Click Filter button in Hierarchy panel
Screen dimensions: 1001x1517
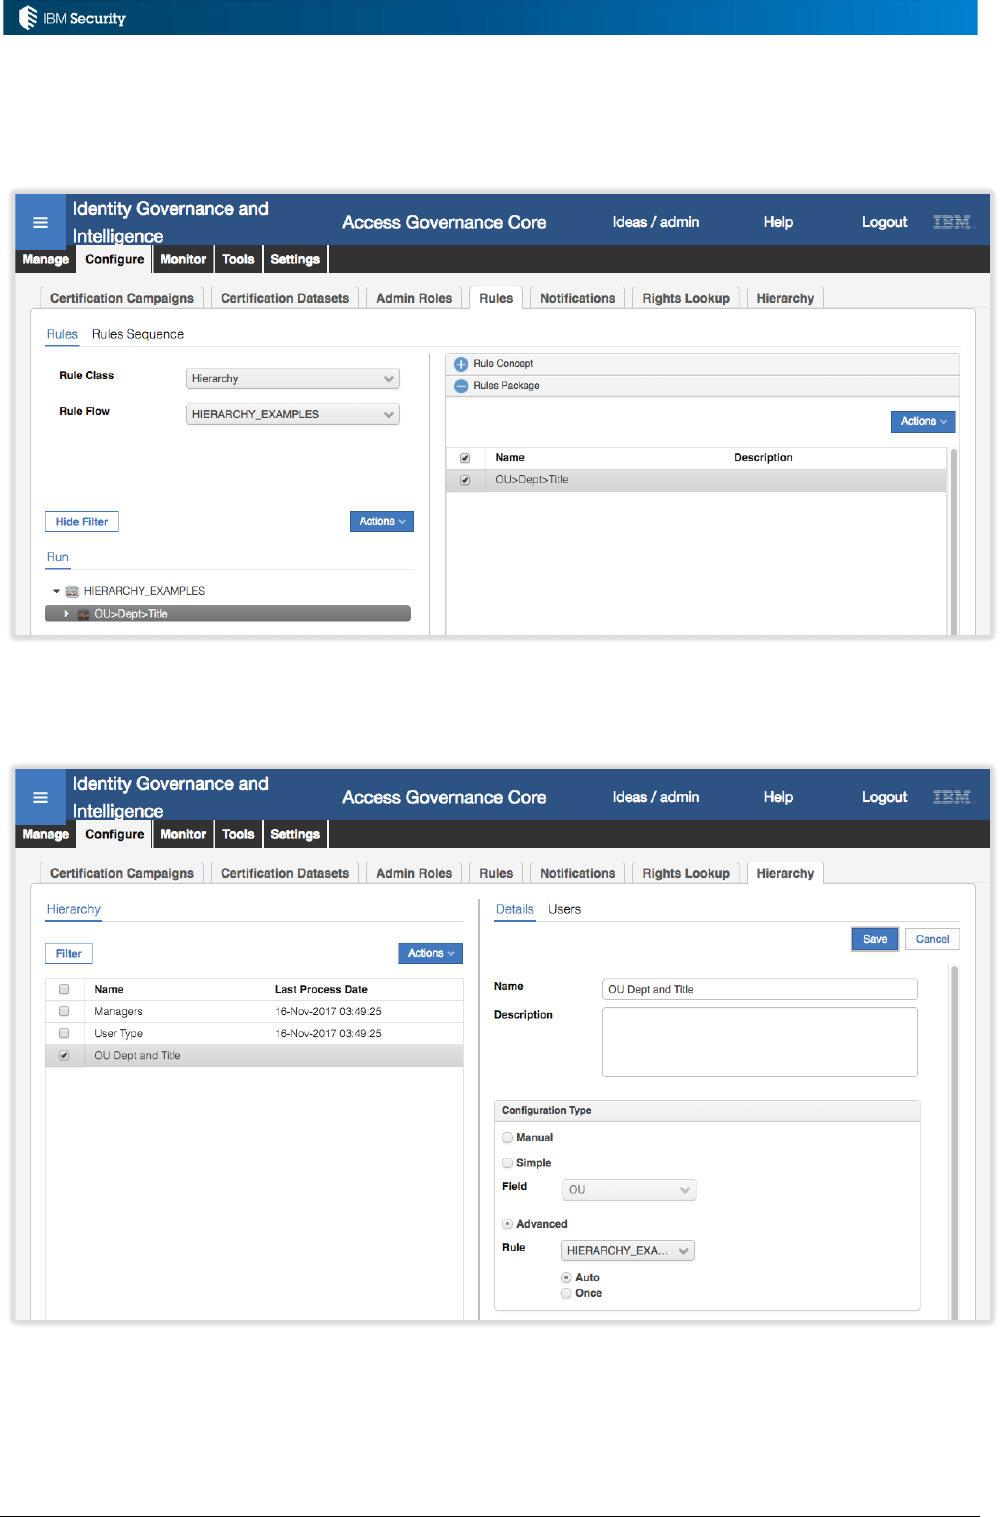69,953
